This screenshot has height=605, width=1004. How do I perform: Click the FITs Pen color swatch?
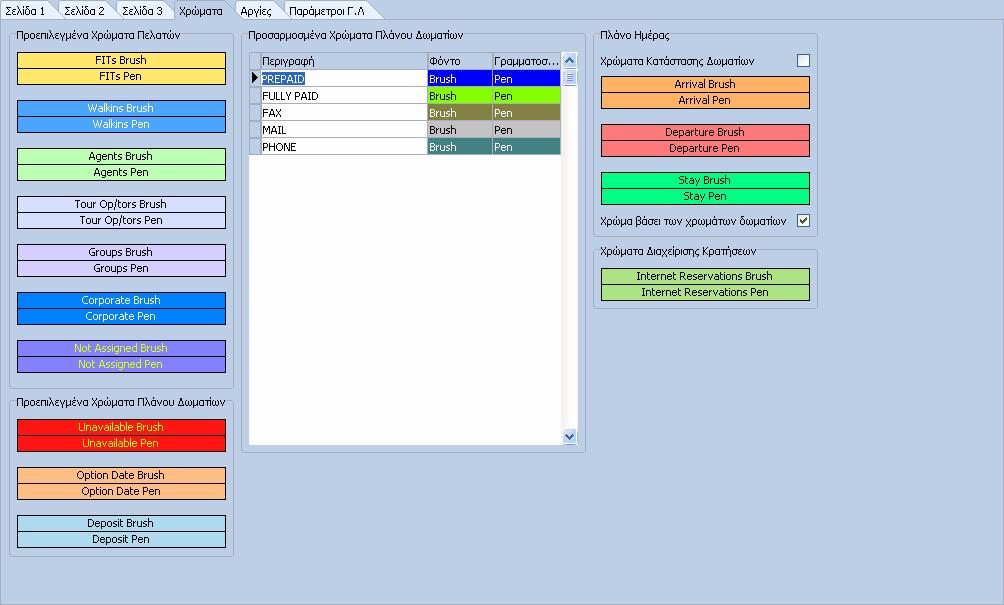[121, 76]
